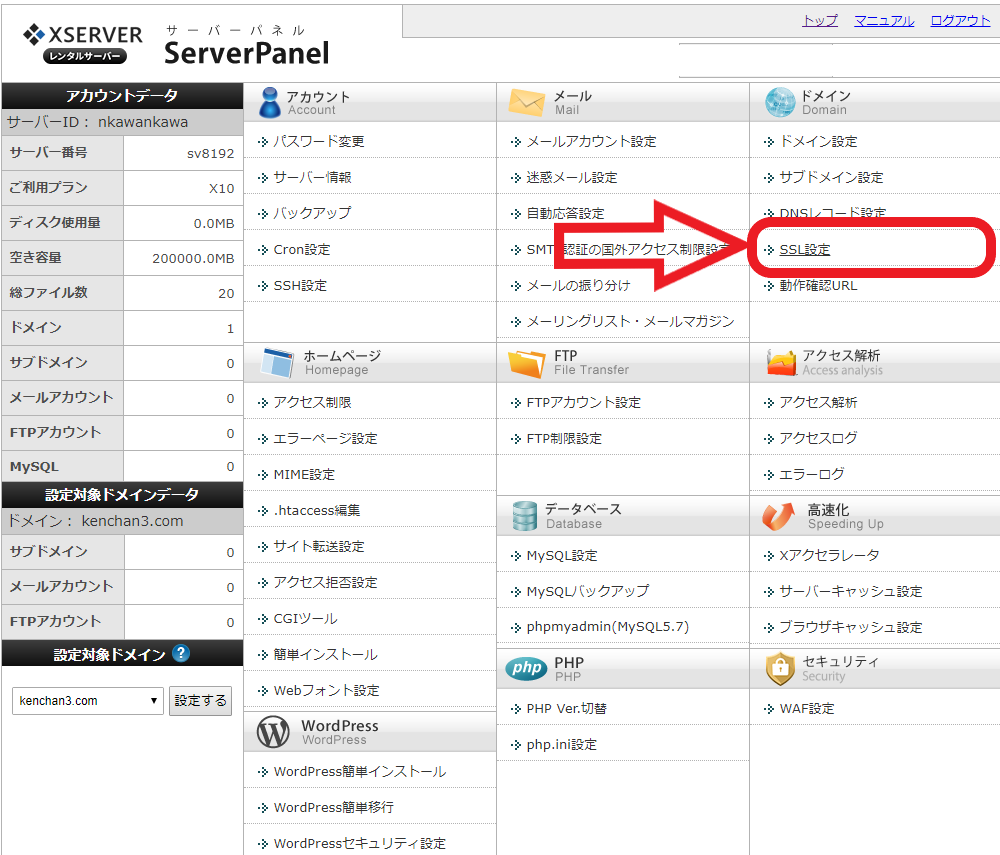Open エラーページ設定

(x=325, y=439)
